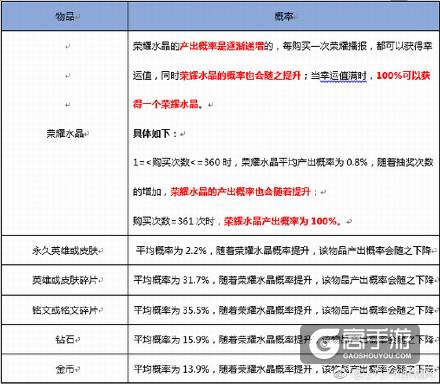Select the 铭文或铭文碎片 item cell

click(x=65, y=310)
